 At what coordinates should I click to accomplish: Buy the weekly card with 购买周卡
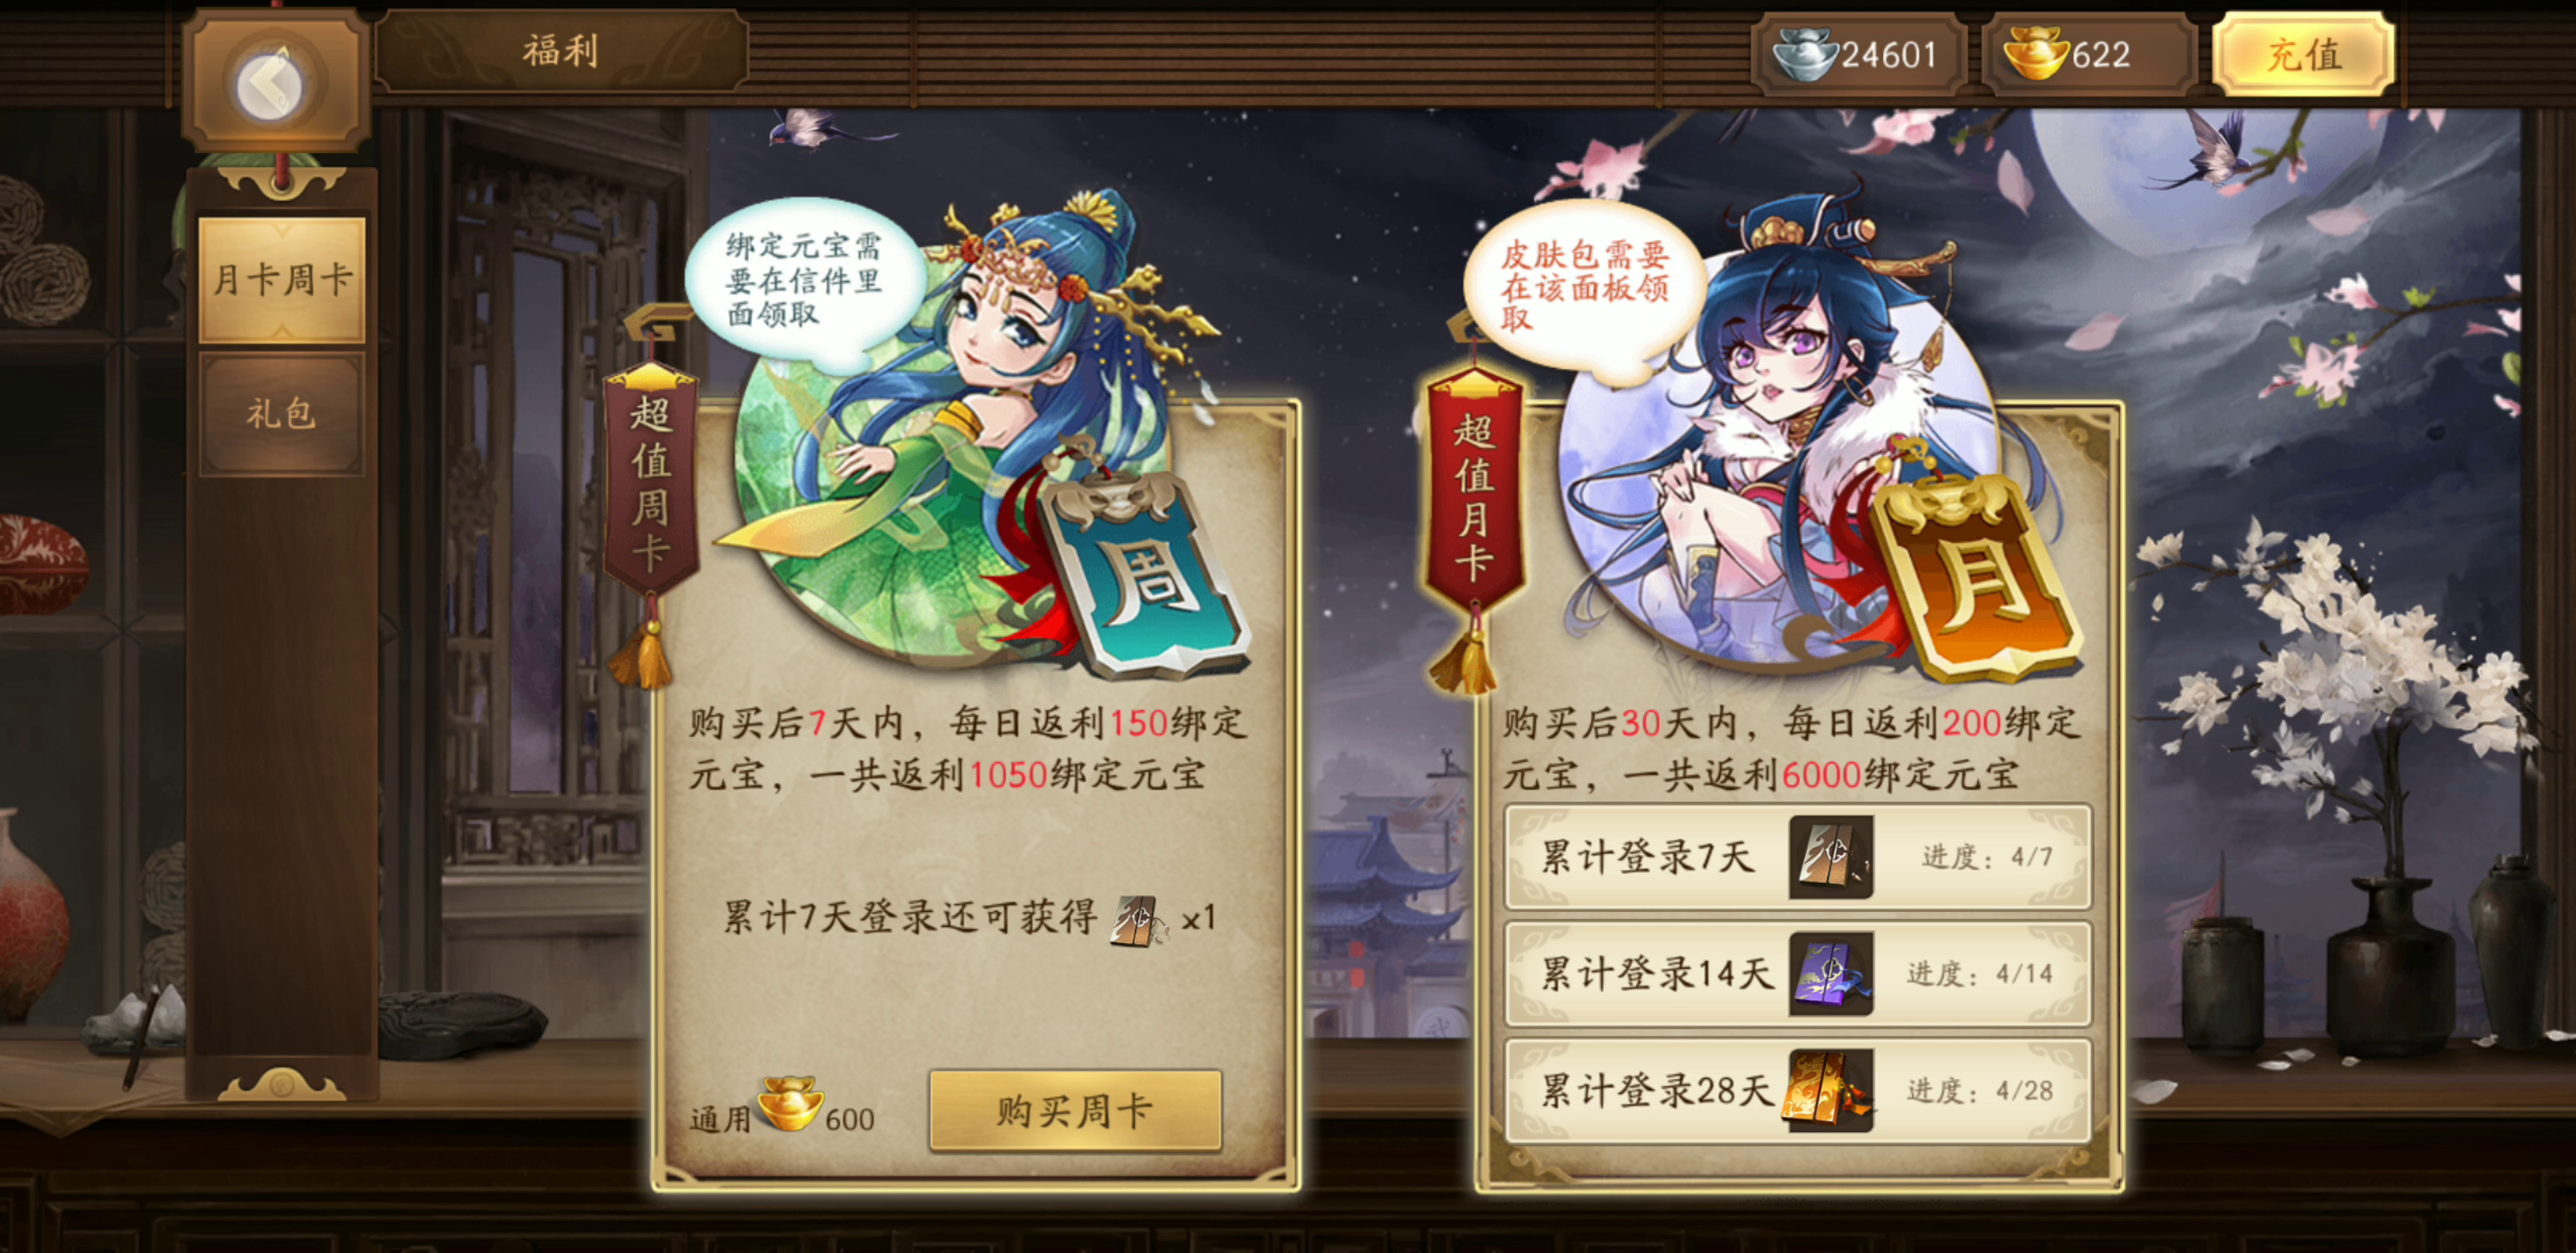pyautogui.click(x=1075, y=1110)
